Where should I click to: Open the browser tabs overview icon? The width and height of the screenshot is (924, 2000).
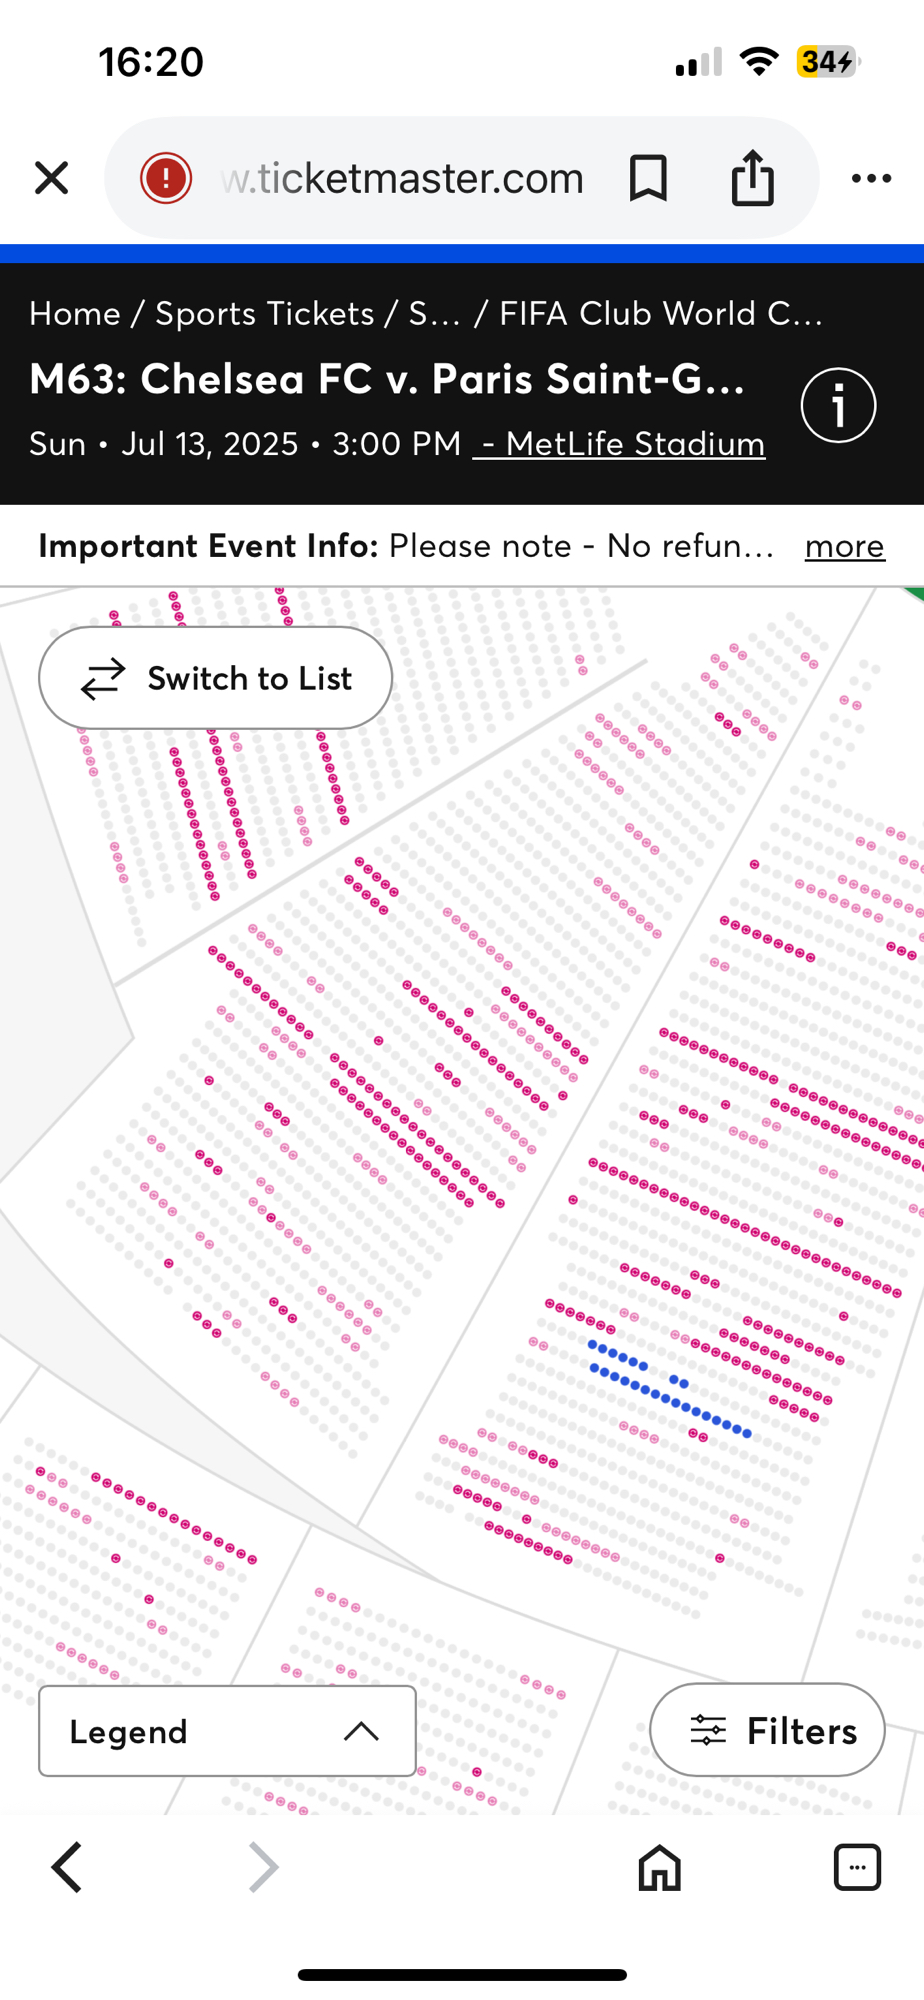click(857, 1867)
